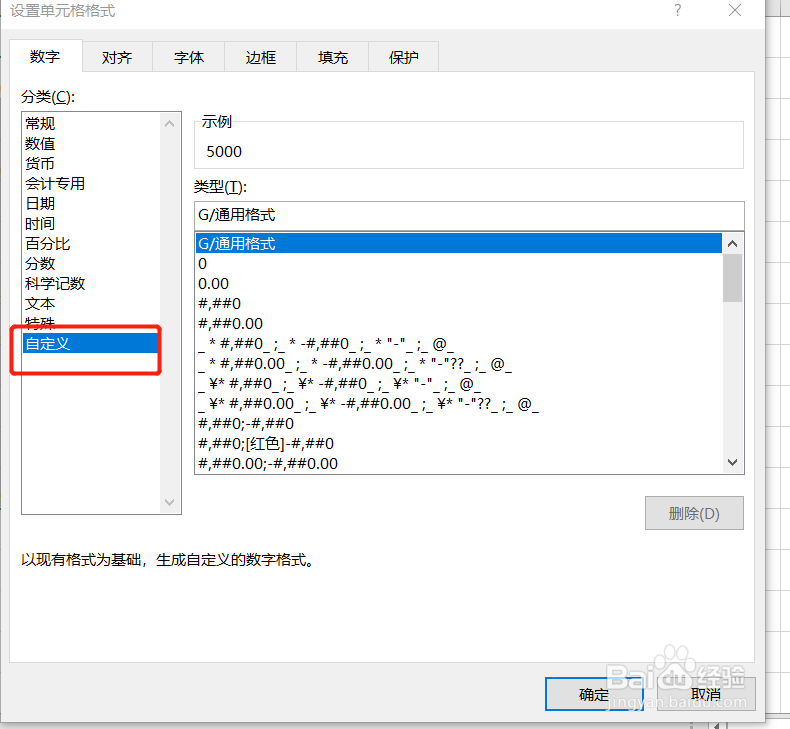Select format #,##0.00 in type list
790x729 pixels.
point(458,323)
